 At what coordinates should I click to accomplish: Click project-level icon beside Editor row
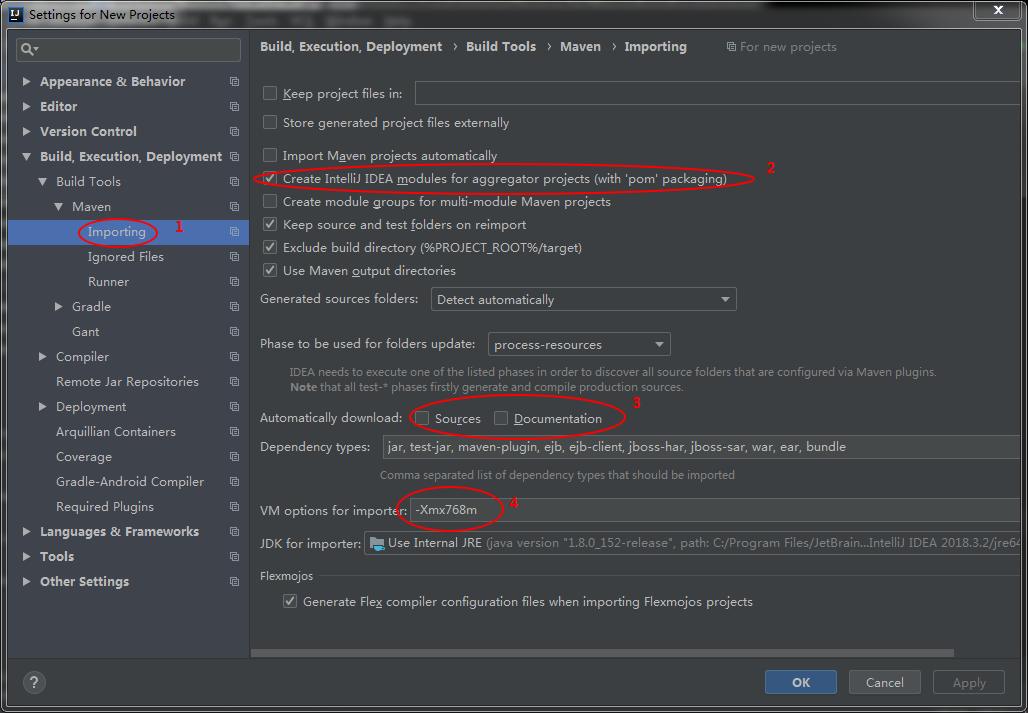click(x=234, y=106)
